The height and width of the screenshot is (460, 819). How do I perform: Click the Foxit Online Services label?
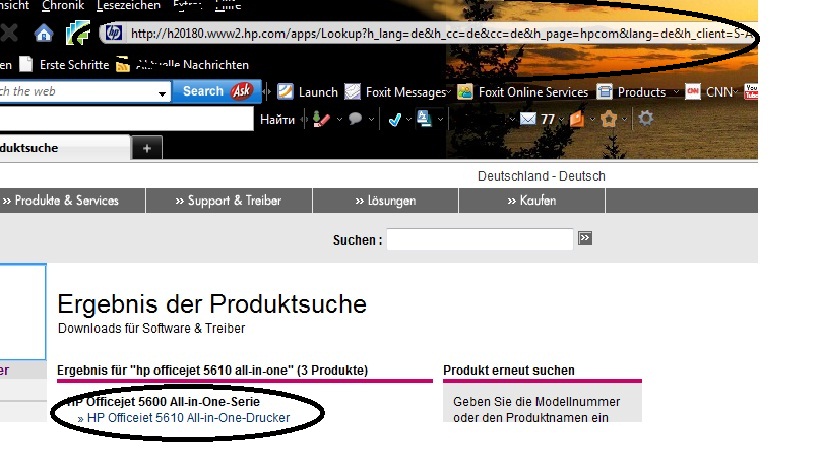pos(533,92)
